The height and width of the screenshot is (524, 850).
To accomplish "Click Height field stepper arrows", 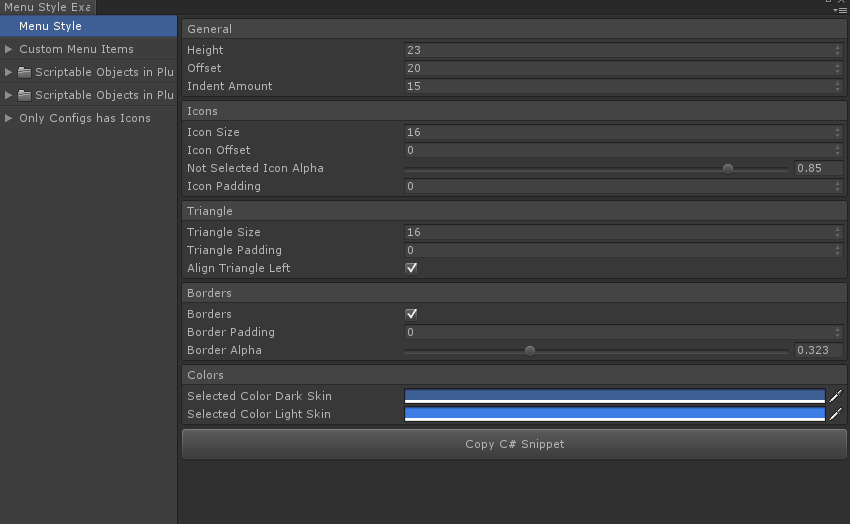I will tap(838, 50).
